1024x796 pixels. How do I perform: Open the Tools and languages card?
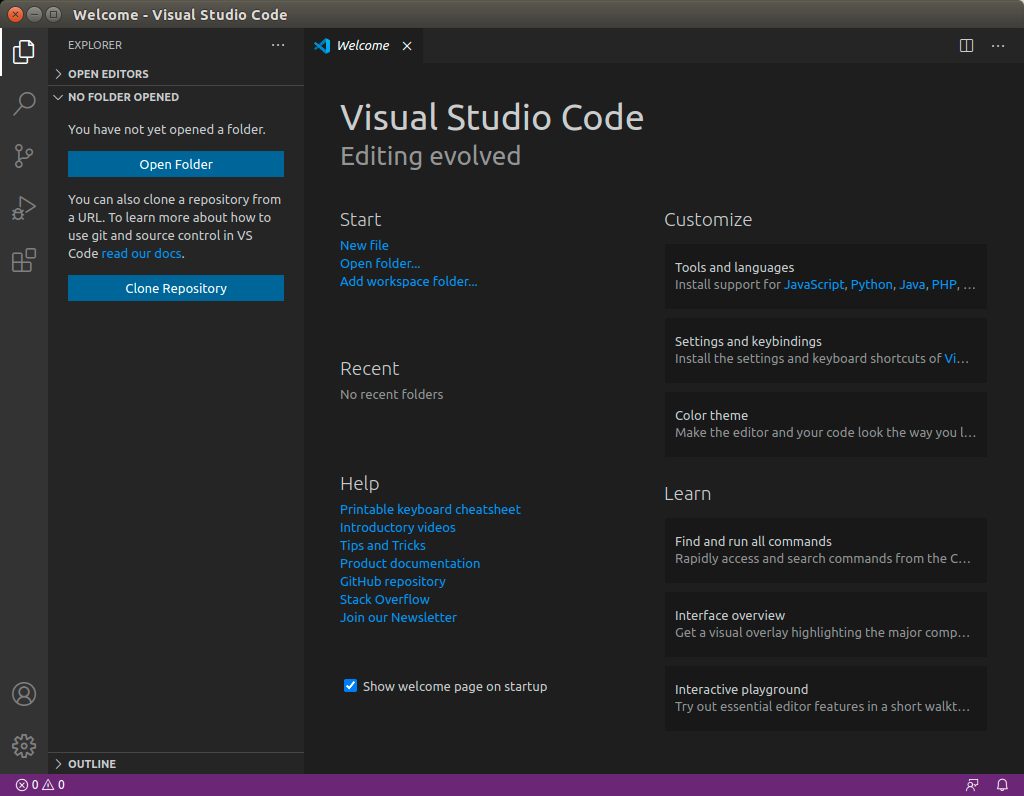(825, 276)
